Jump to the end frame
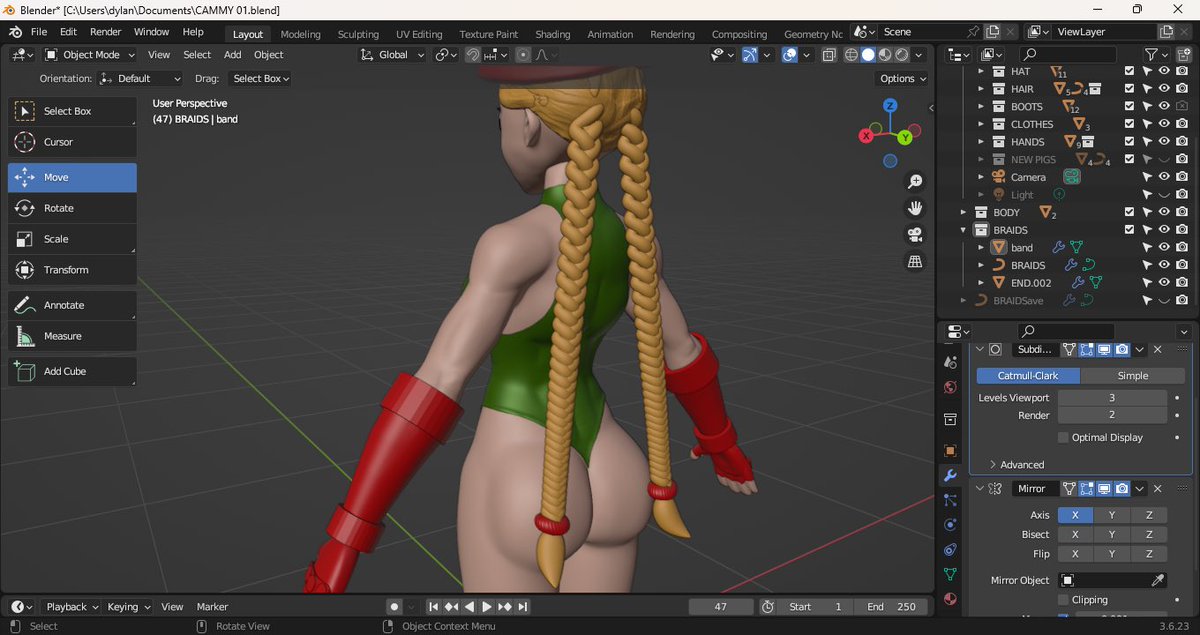 (x=522, y=607)
